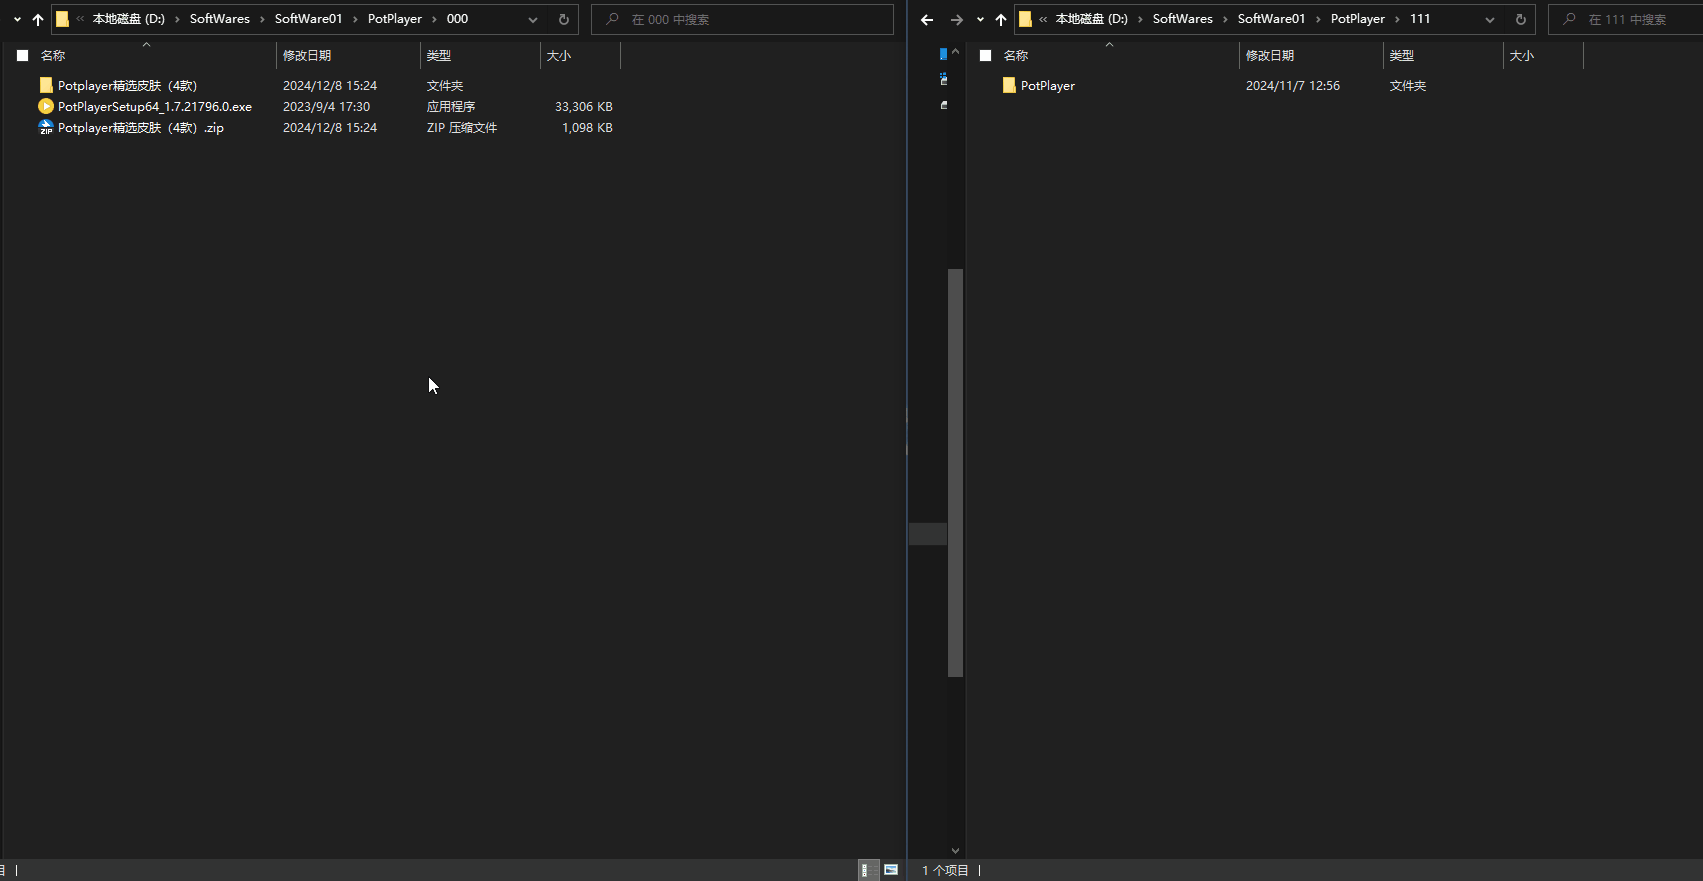This screenshot has height=881, width=1703.
Task: Click size cell 1,098 KB
Action: pos(587,128)
